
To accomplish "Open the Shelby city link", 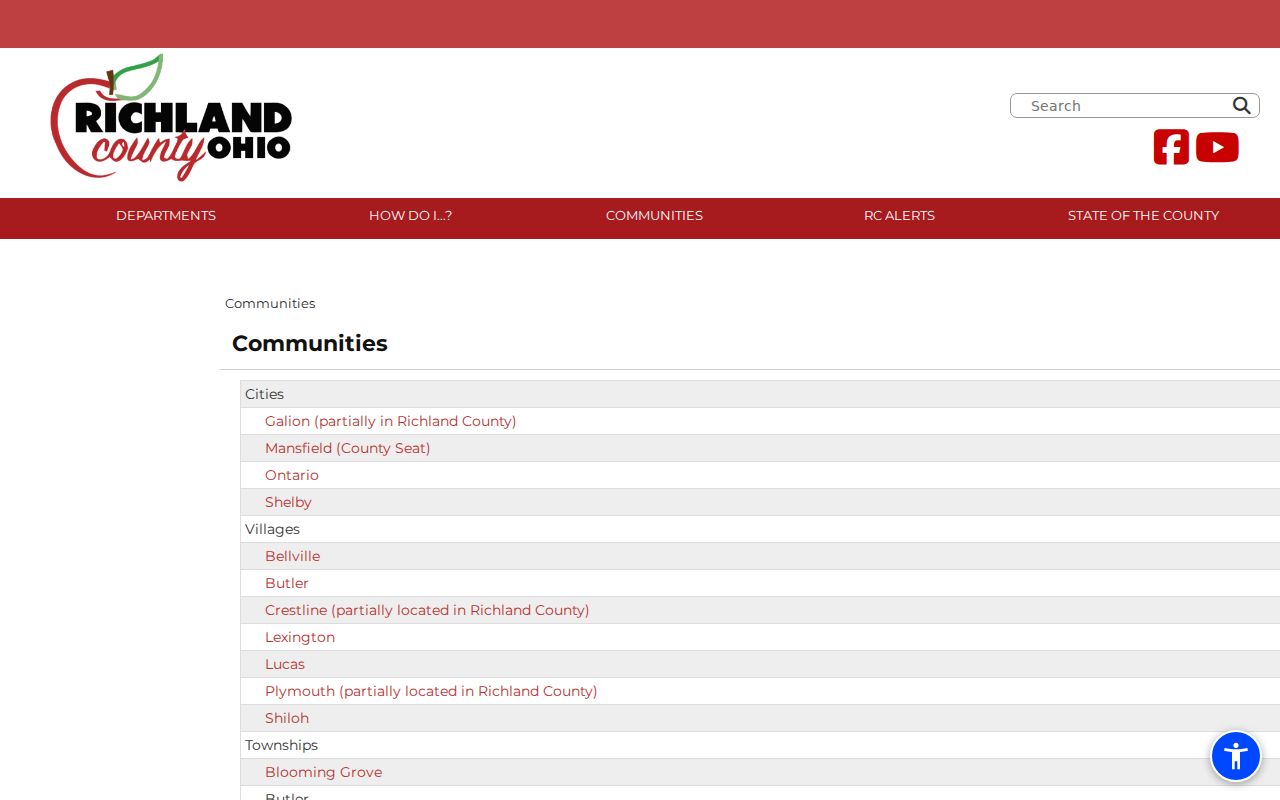I will click(x=288, y=502).
